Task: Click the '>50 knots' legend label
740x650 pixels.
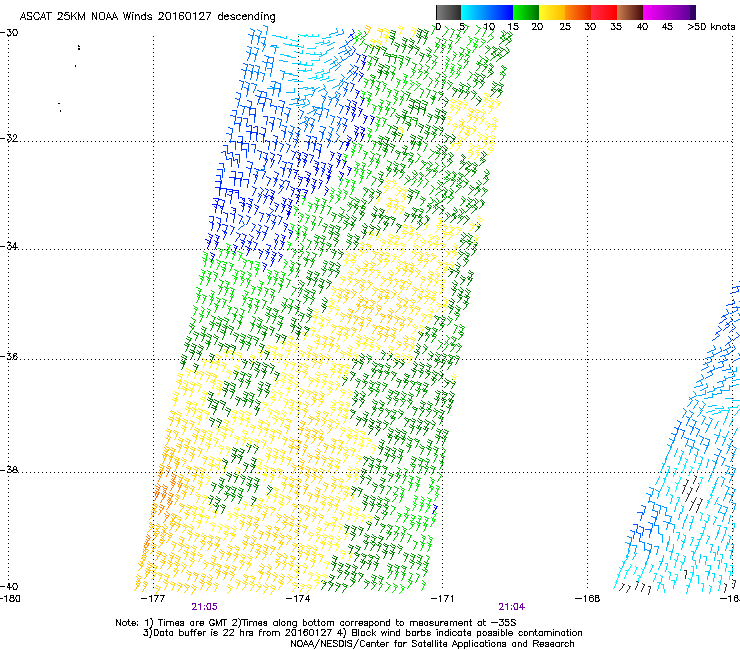Action: [x=711, y=27]
